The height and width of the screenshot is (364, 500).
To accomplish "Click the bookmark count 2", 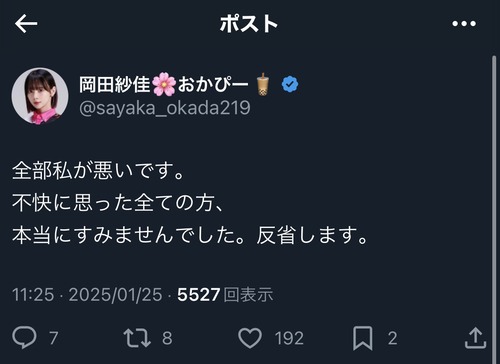I will tap(392, 338).
